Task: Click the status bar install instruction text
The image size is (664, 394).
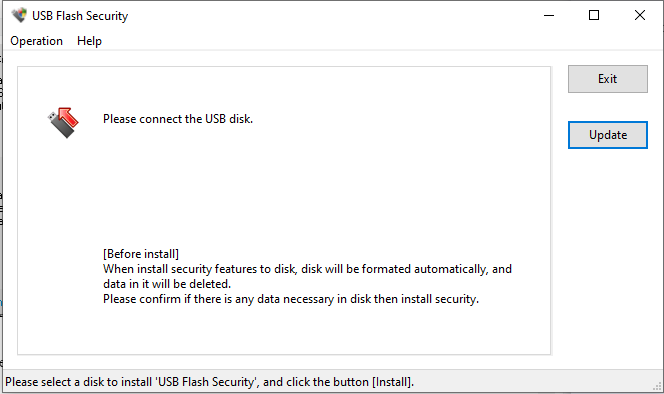Action: (209, 382)
